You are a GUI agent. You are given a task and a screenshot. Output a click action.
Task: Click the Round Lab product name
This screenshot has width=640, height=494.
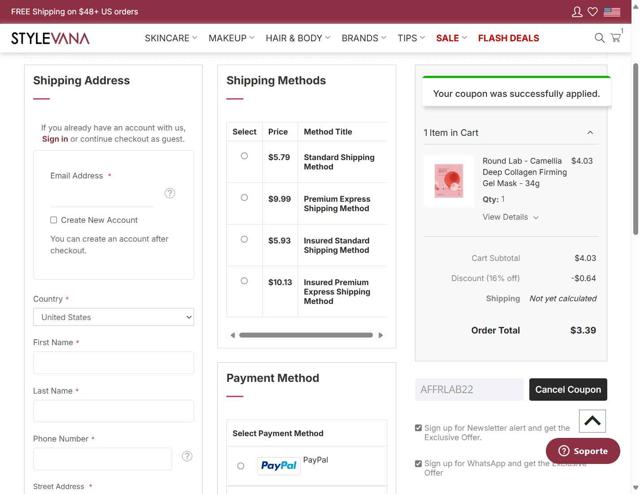point(524,172)
